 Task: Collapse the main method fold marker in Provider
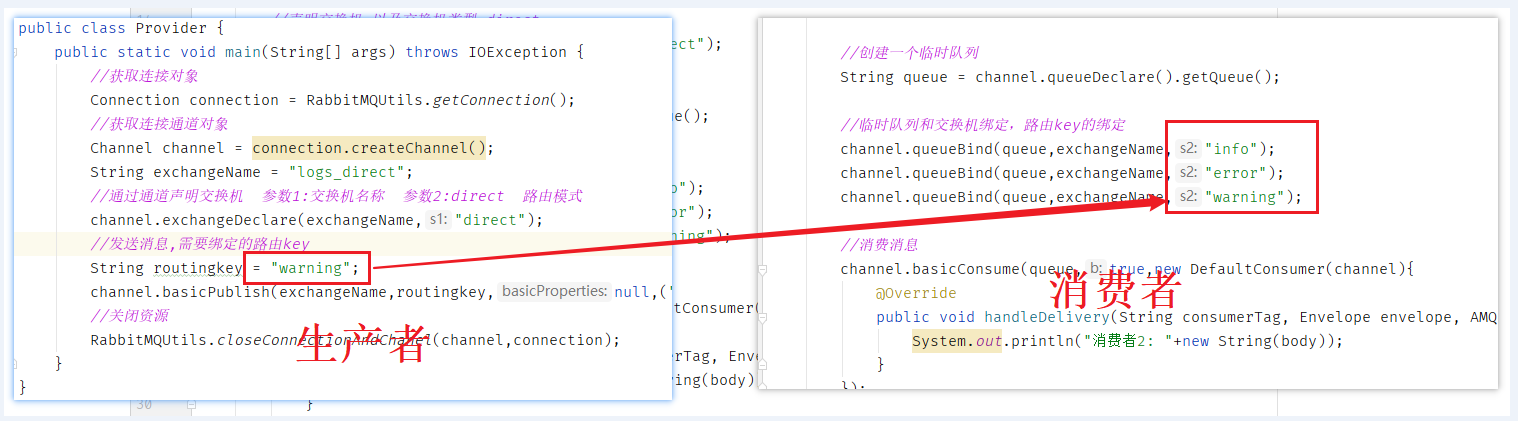coord(16,52)
